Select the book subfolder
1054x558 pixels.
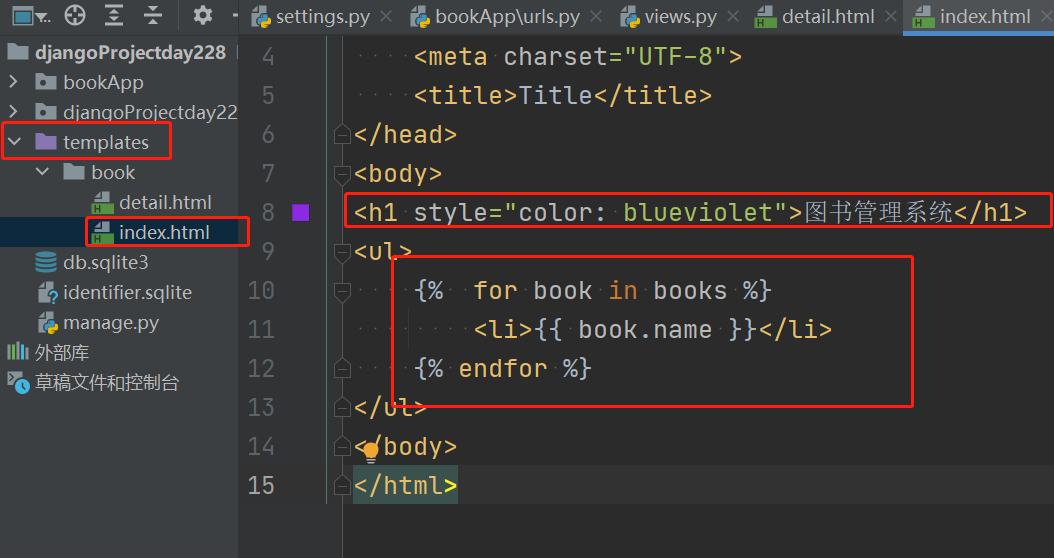tap(113, 173)
